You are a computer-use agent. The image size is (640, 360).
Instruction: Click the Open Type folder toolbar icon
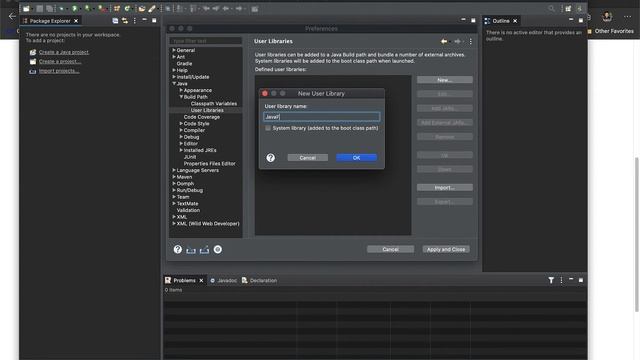(x=142, y=9)
